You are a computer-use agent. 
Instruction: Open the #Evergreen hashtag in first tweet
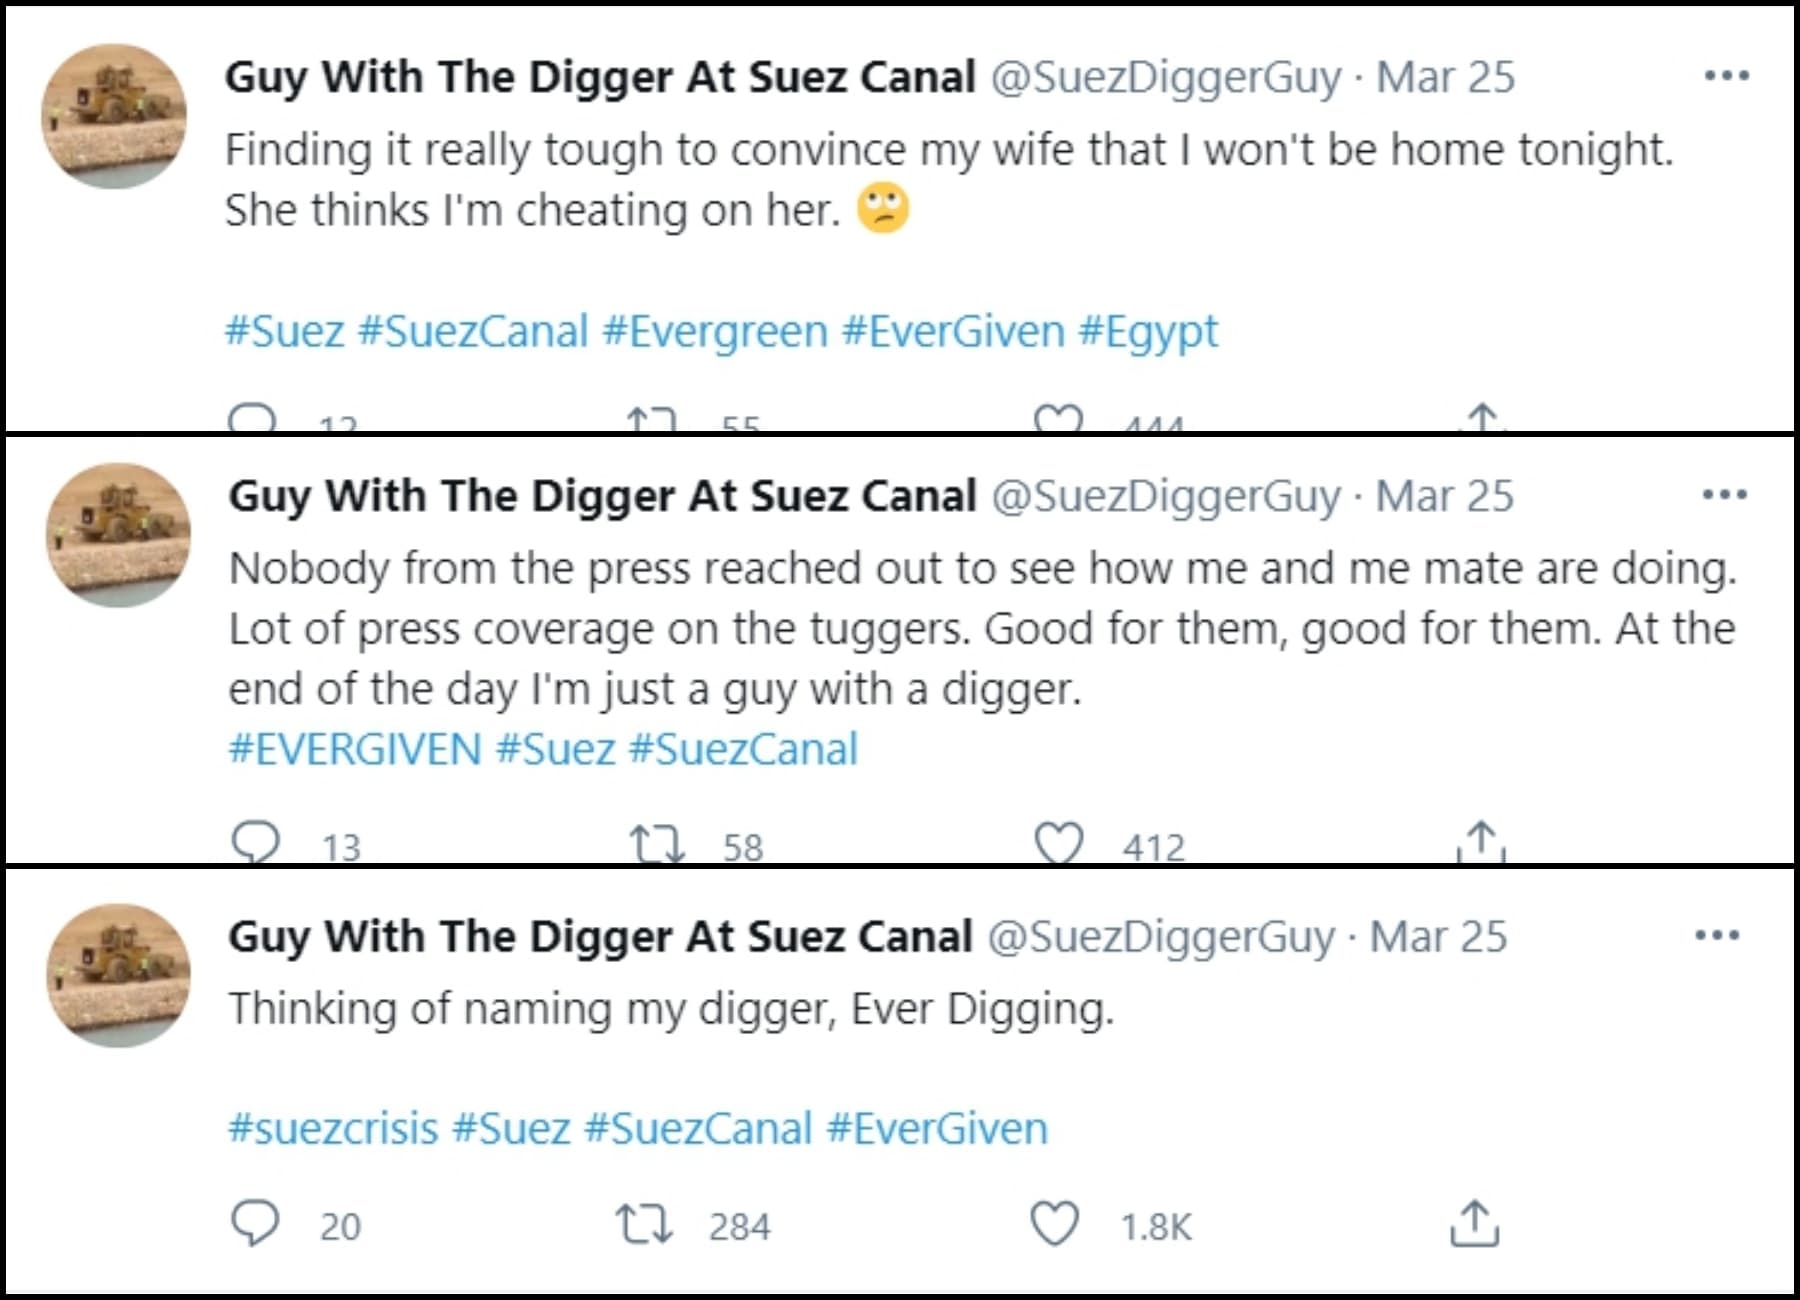click(x=714, y=332)
